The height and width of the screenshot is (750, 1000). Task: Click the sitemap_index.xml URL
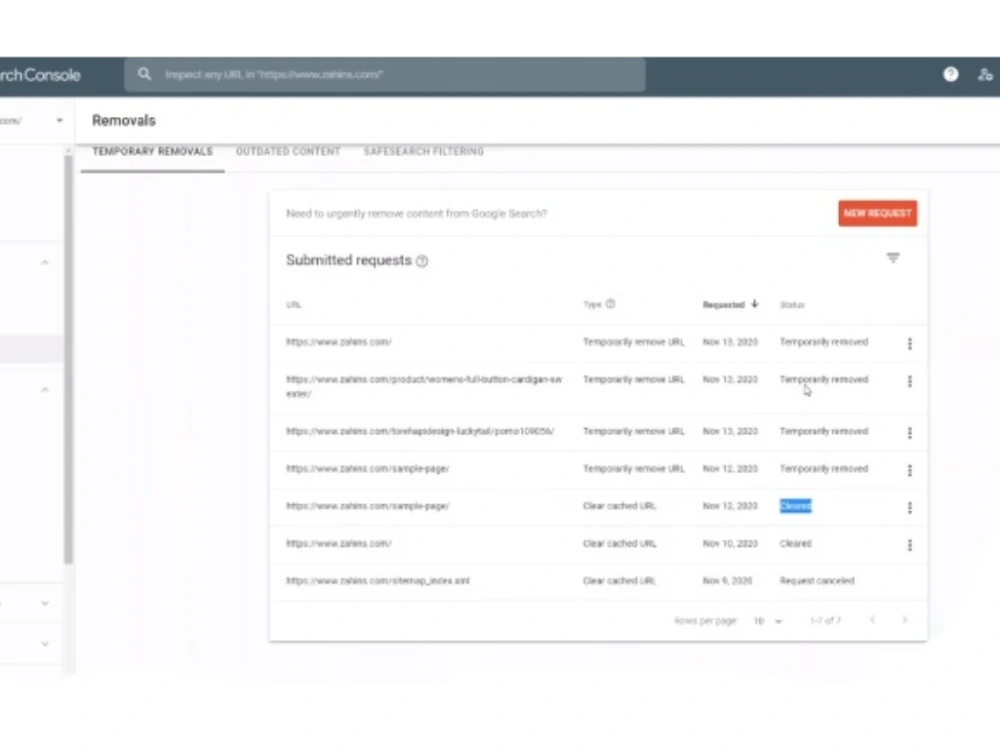(x=378, y=581)
